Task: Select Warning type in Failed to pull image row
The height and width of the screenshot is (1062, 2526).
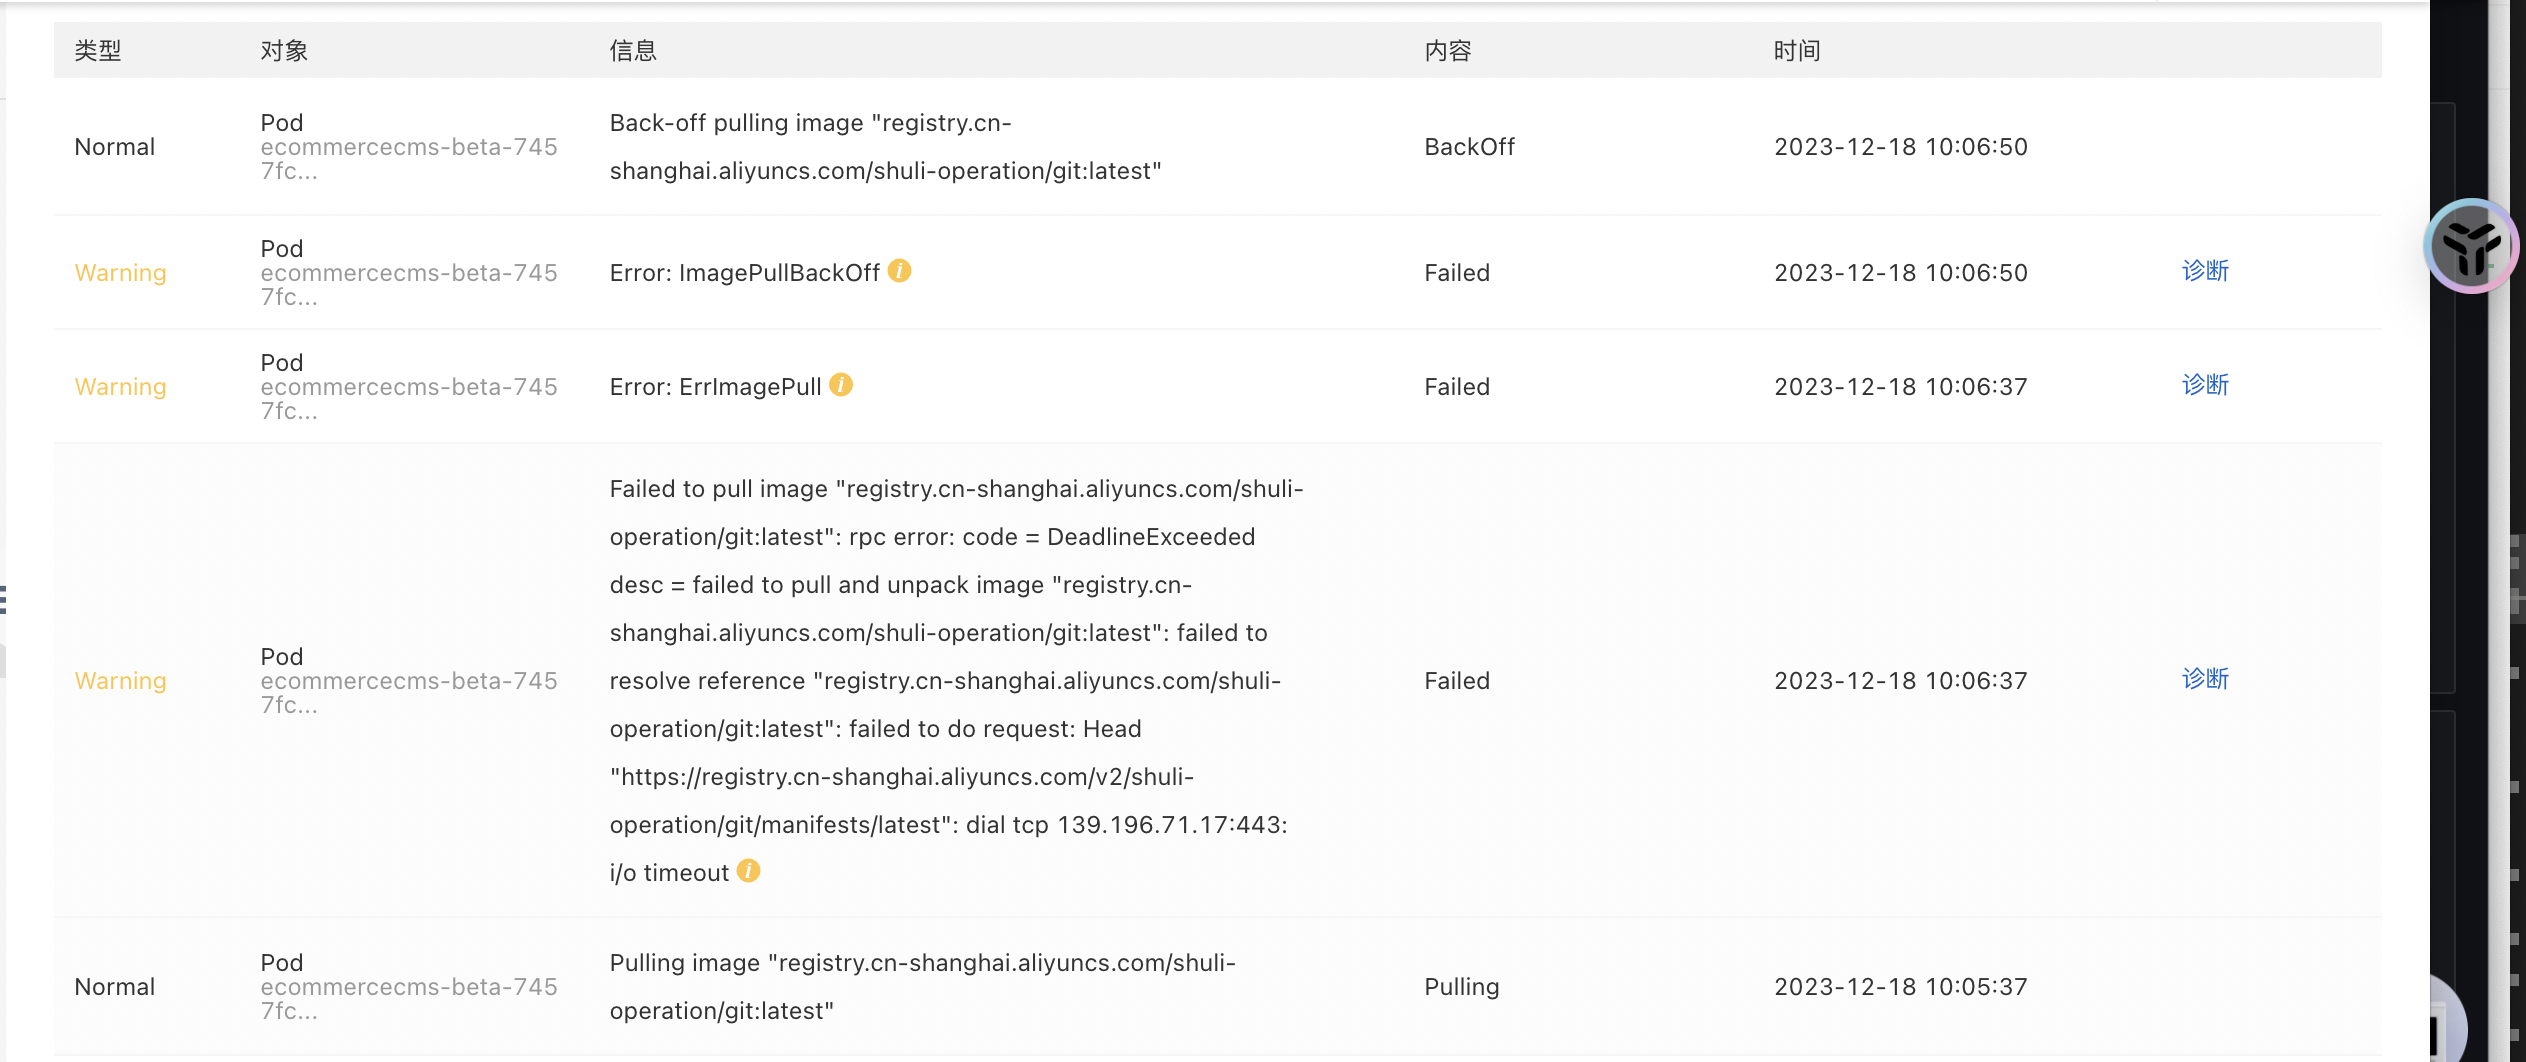Action: [120, 681]
